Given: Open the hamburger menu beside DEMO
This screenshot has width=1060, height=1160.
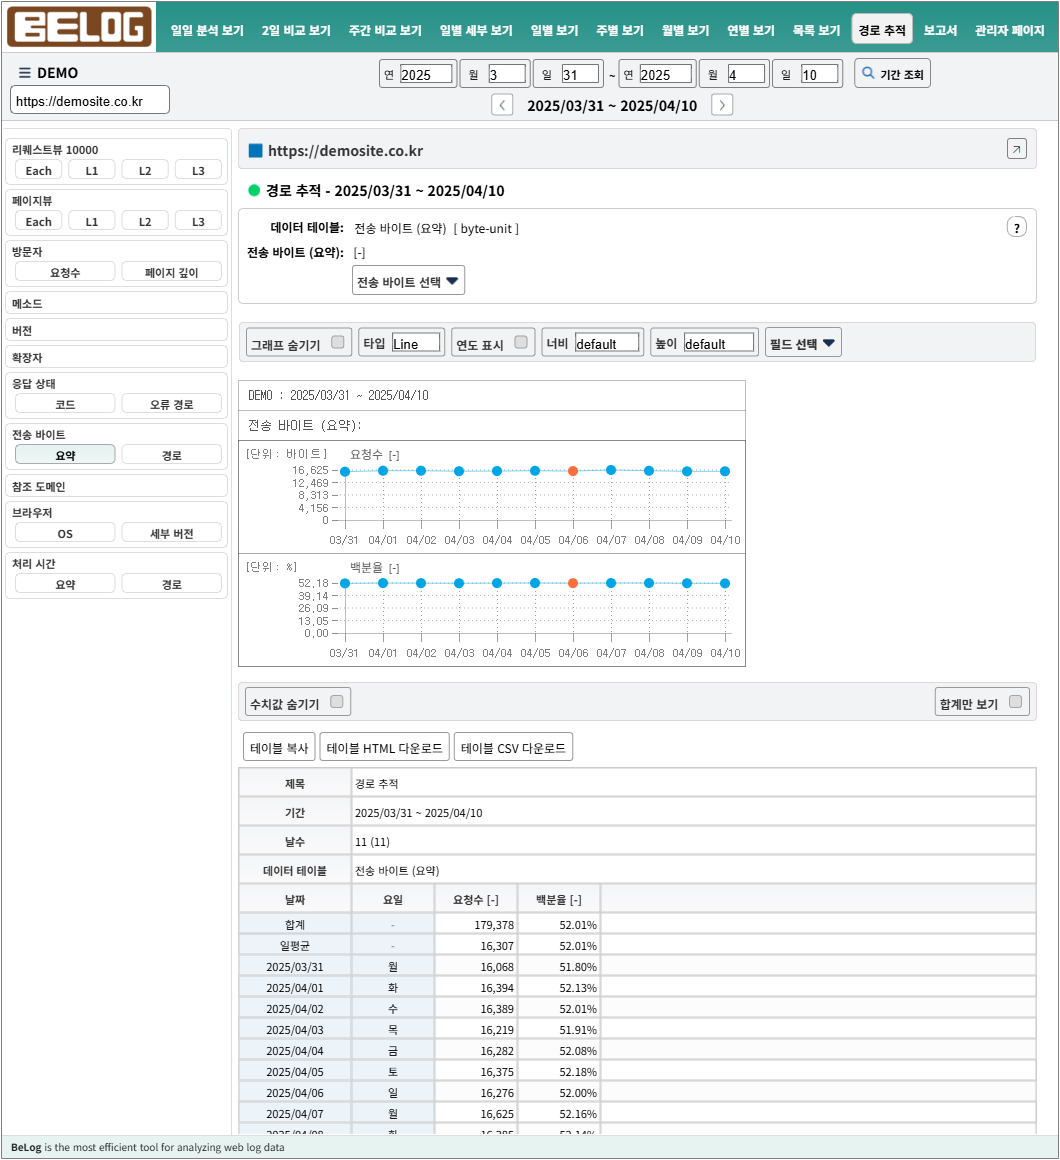Looking at the screenshot, I should pos(24,72).
